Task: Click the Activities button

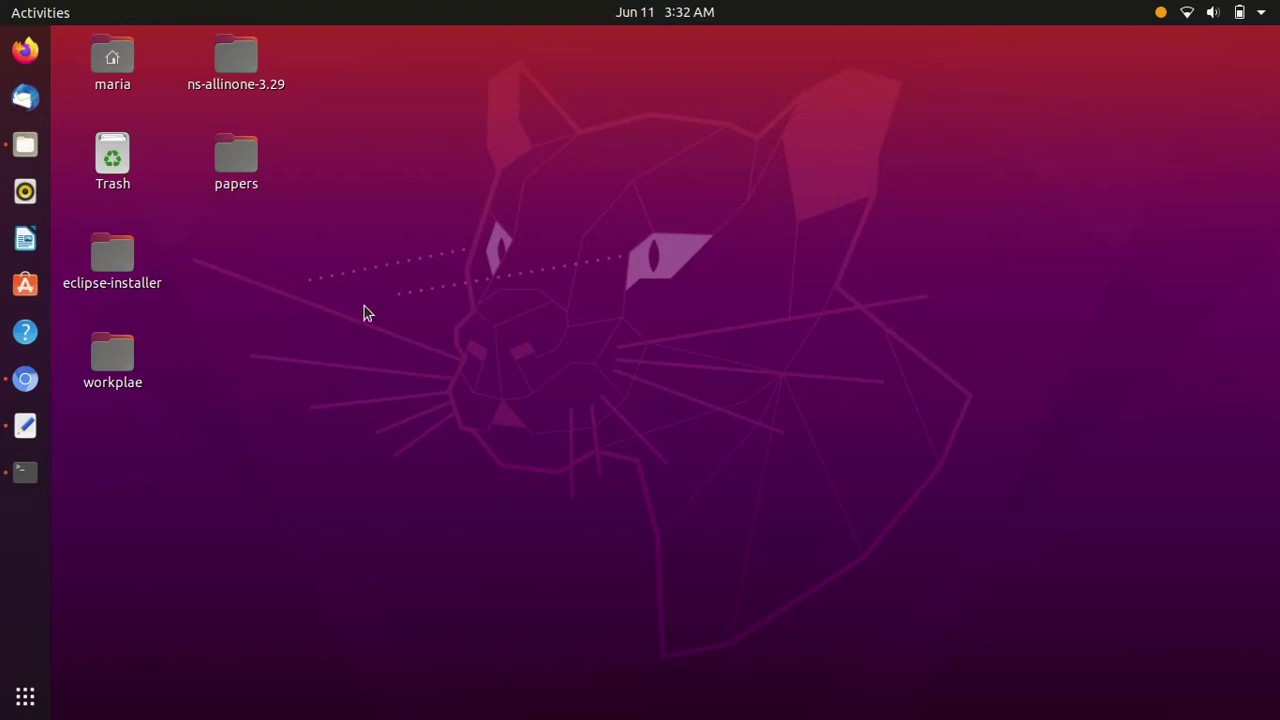Action: pyautogui.click(x=40, y=12)
